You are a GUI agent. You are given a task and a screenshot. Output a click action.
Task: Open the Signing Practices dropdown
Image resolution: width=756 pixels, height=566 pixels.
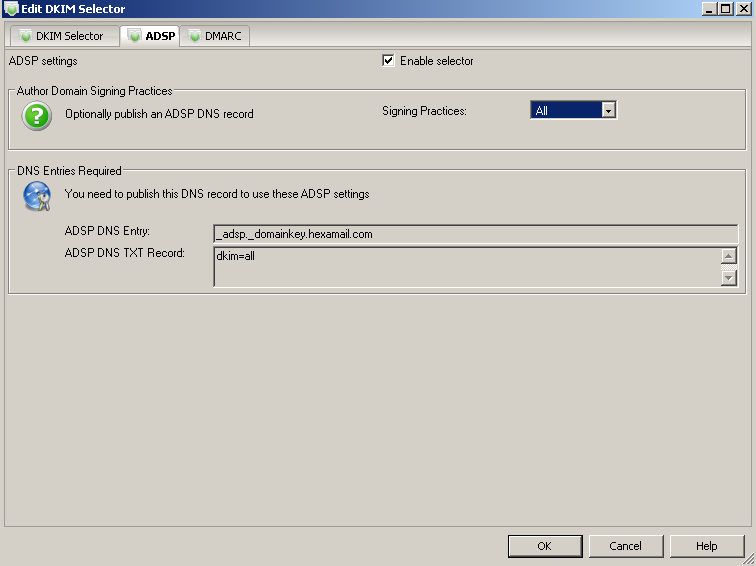click(607, 111)
